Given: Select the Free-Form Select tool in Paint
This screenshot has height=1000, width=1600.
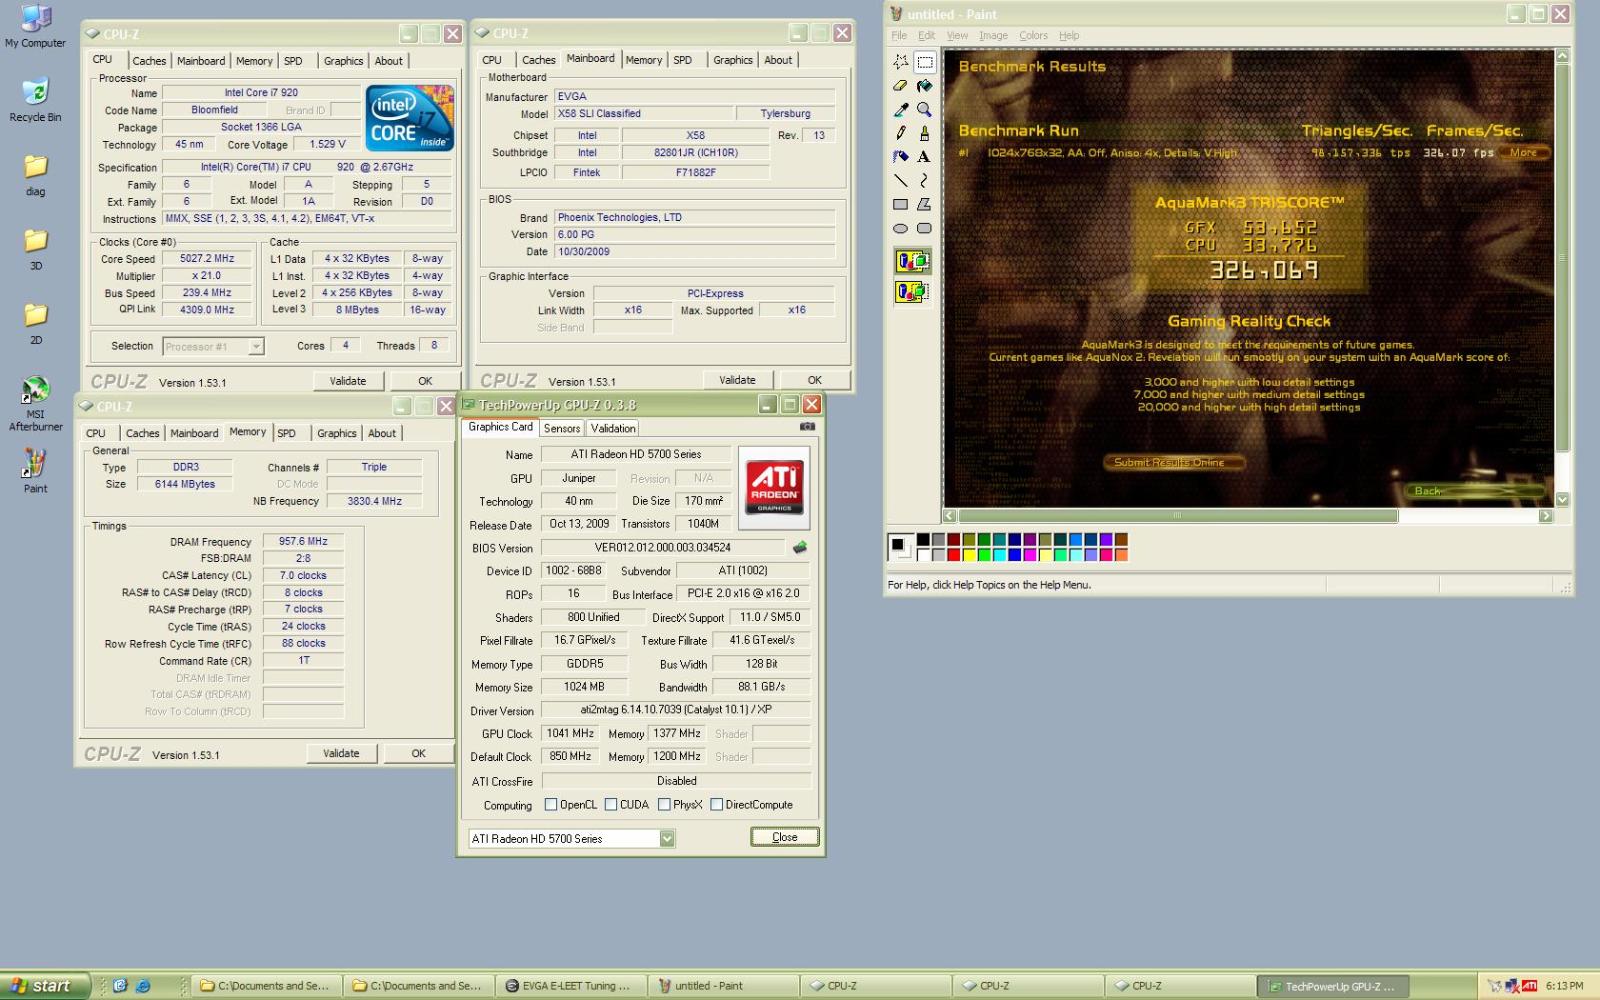Looking at the screenshot, I should (900, 62).
